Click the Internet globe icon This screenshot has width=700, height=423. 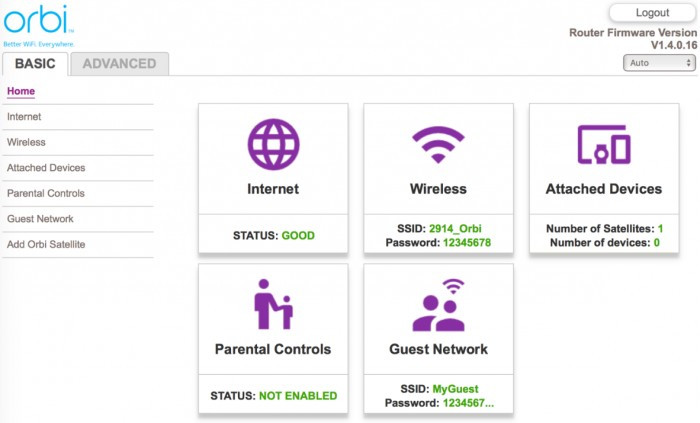pos(273,144)
